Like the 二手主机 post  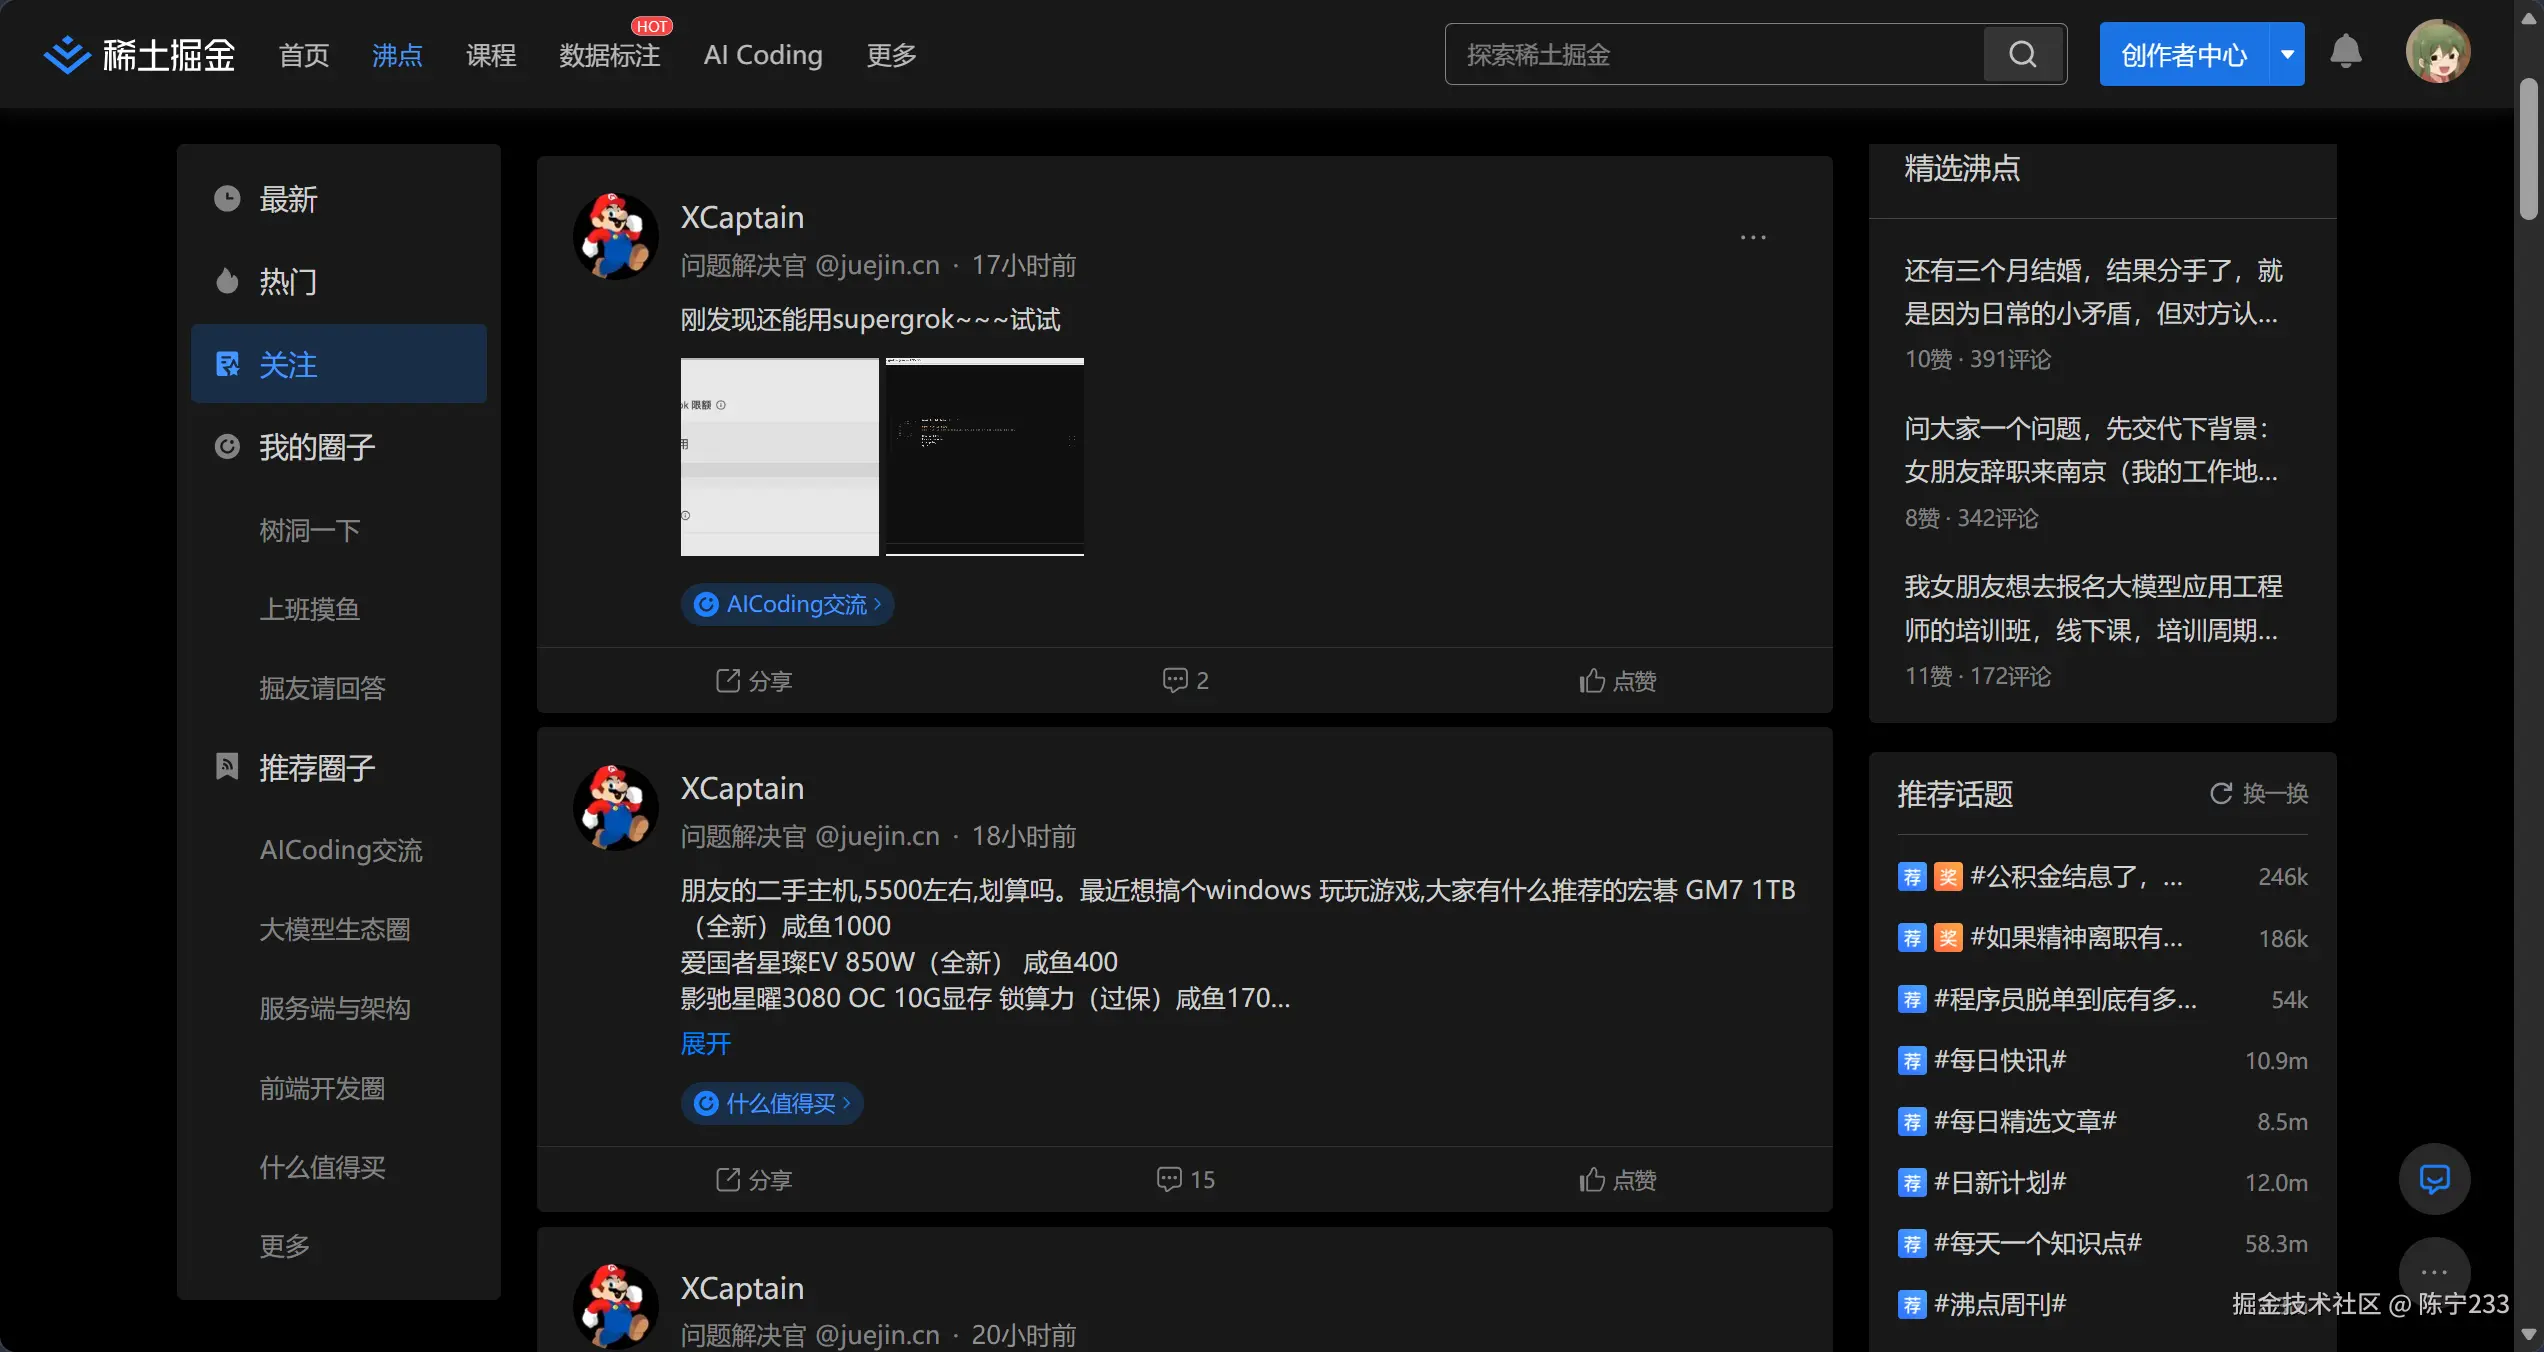(x=1617, y=1180)
